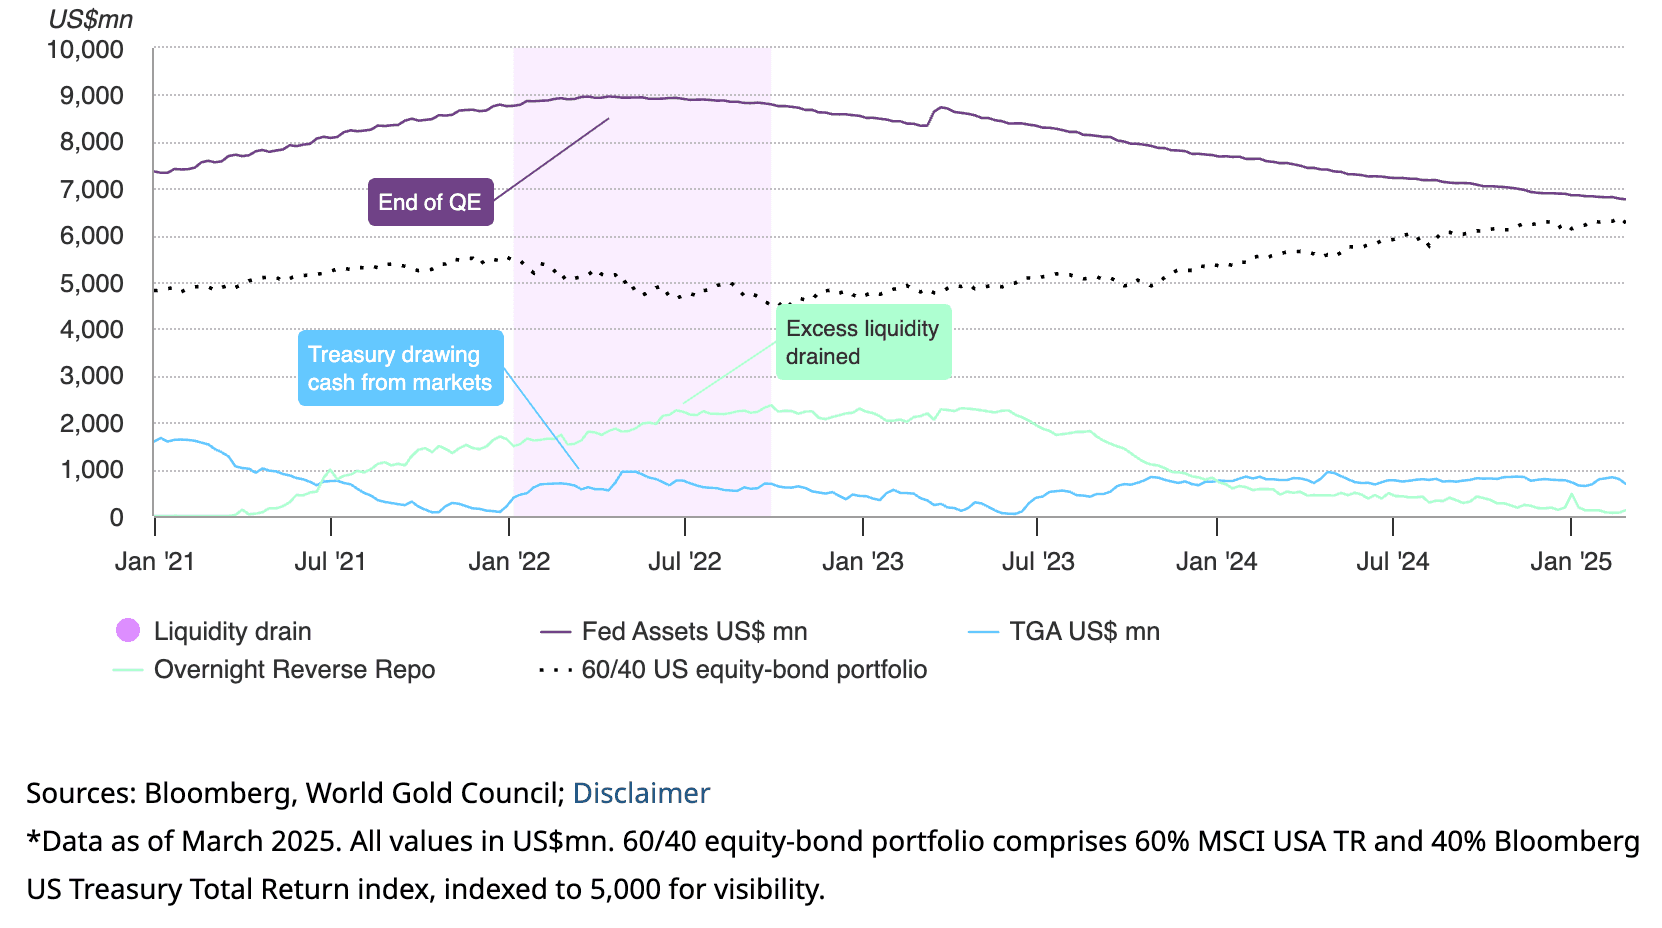Viewport: 1662px width, 928px height.
Task: Click the End of QE annotation
Action: [x=430, y=202]
